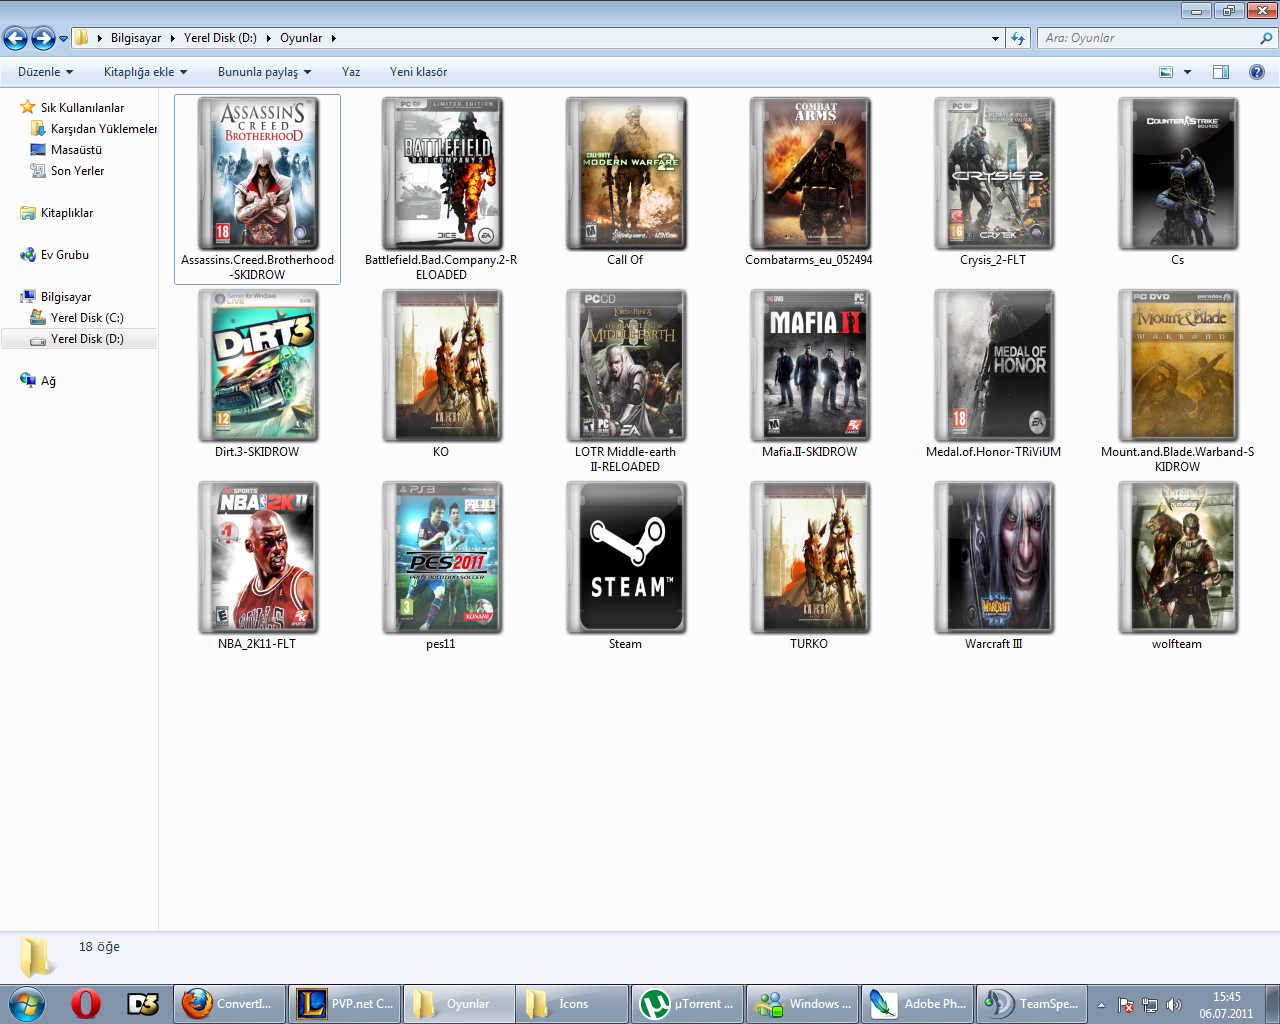Go back with the Back arrow button
This screenshot has height=1024, width=1280.
16,38
